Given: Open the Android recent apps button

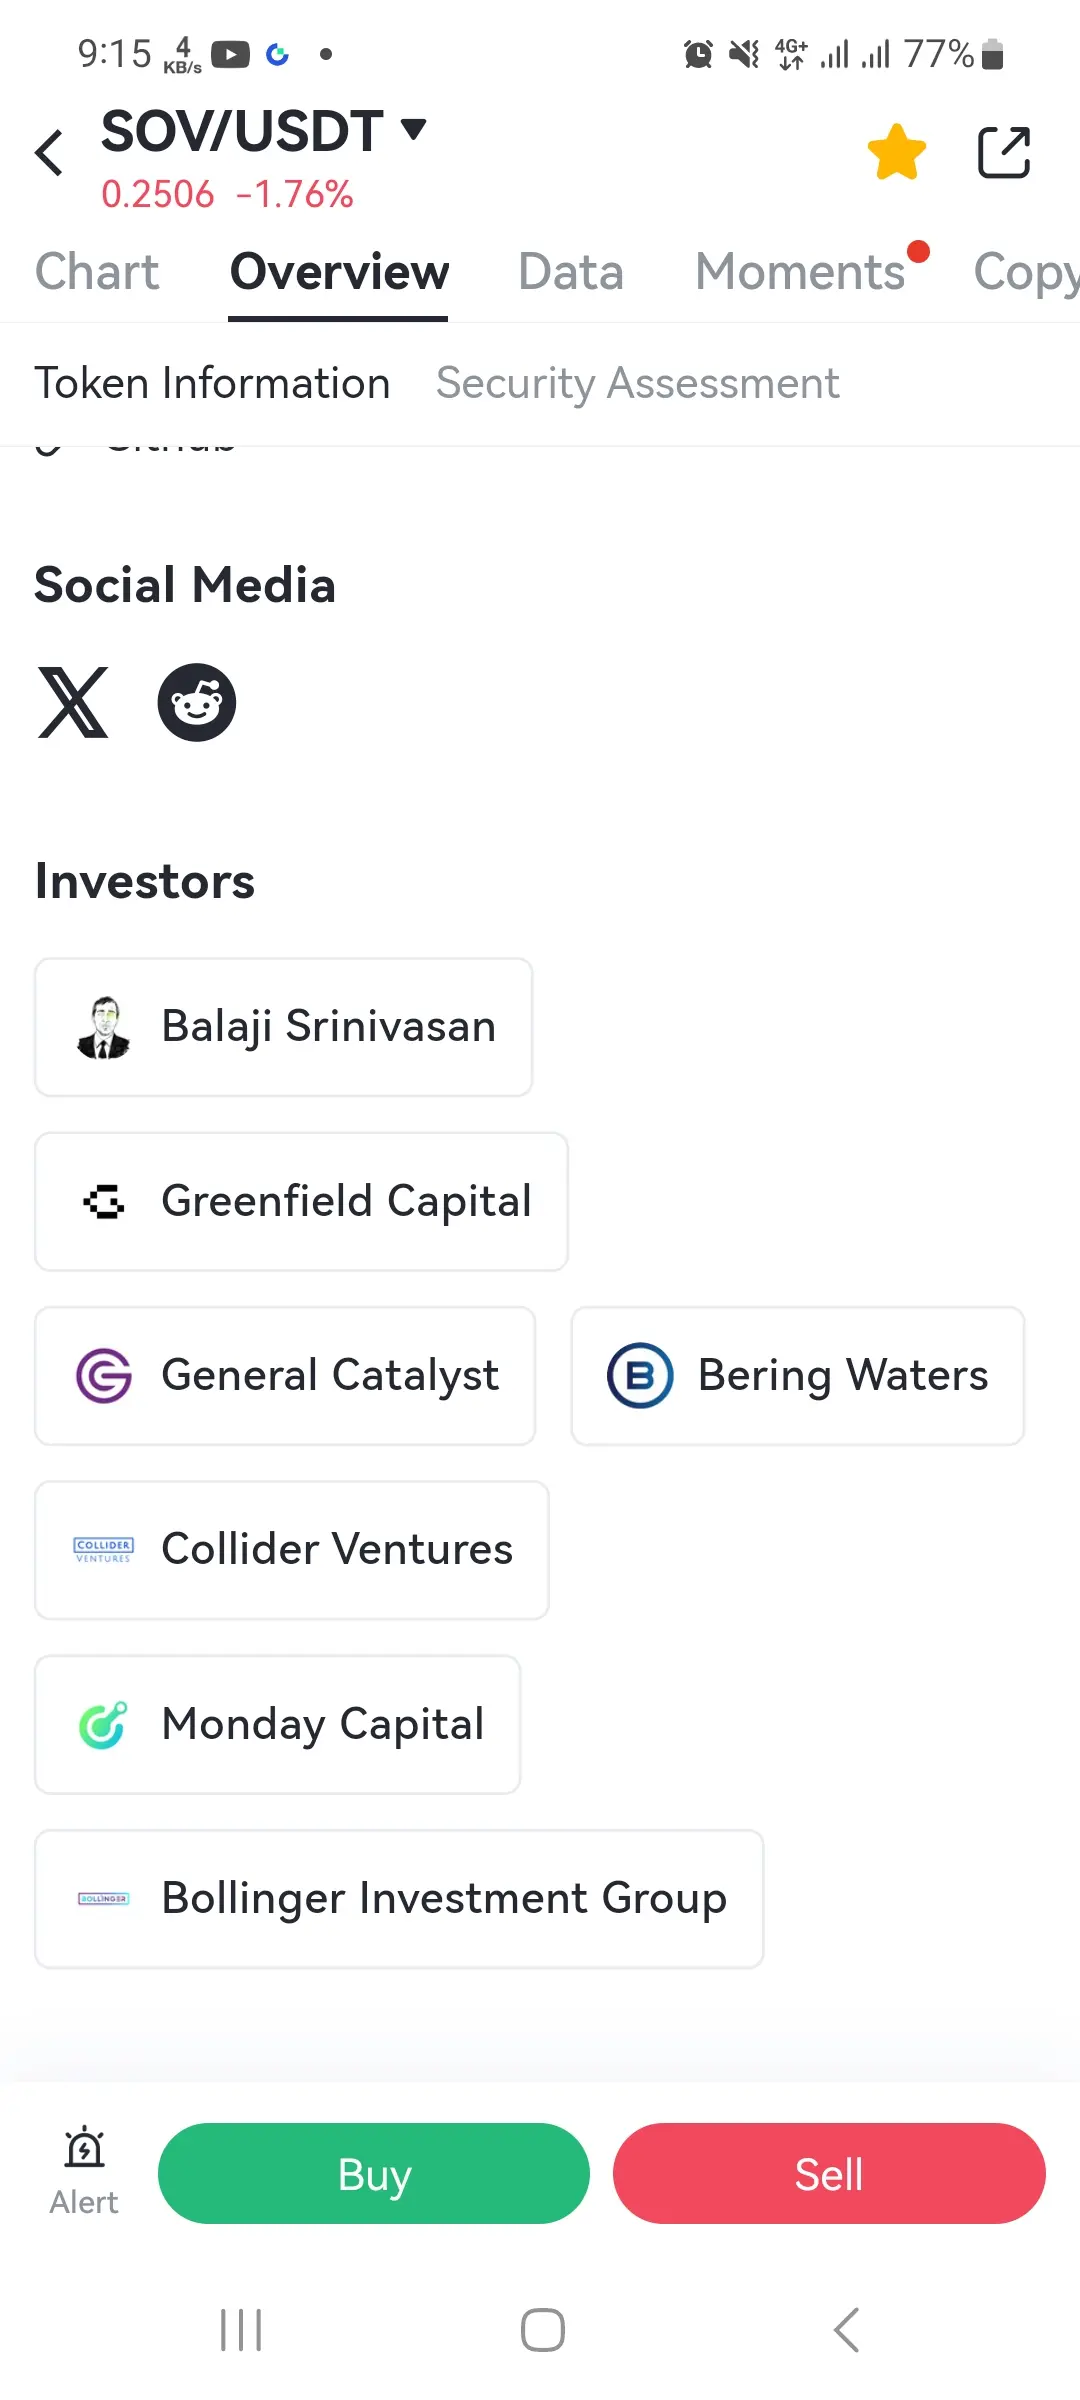Looking at the screenshot, I should click(x=241, y=2330).
